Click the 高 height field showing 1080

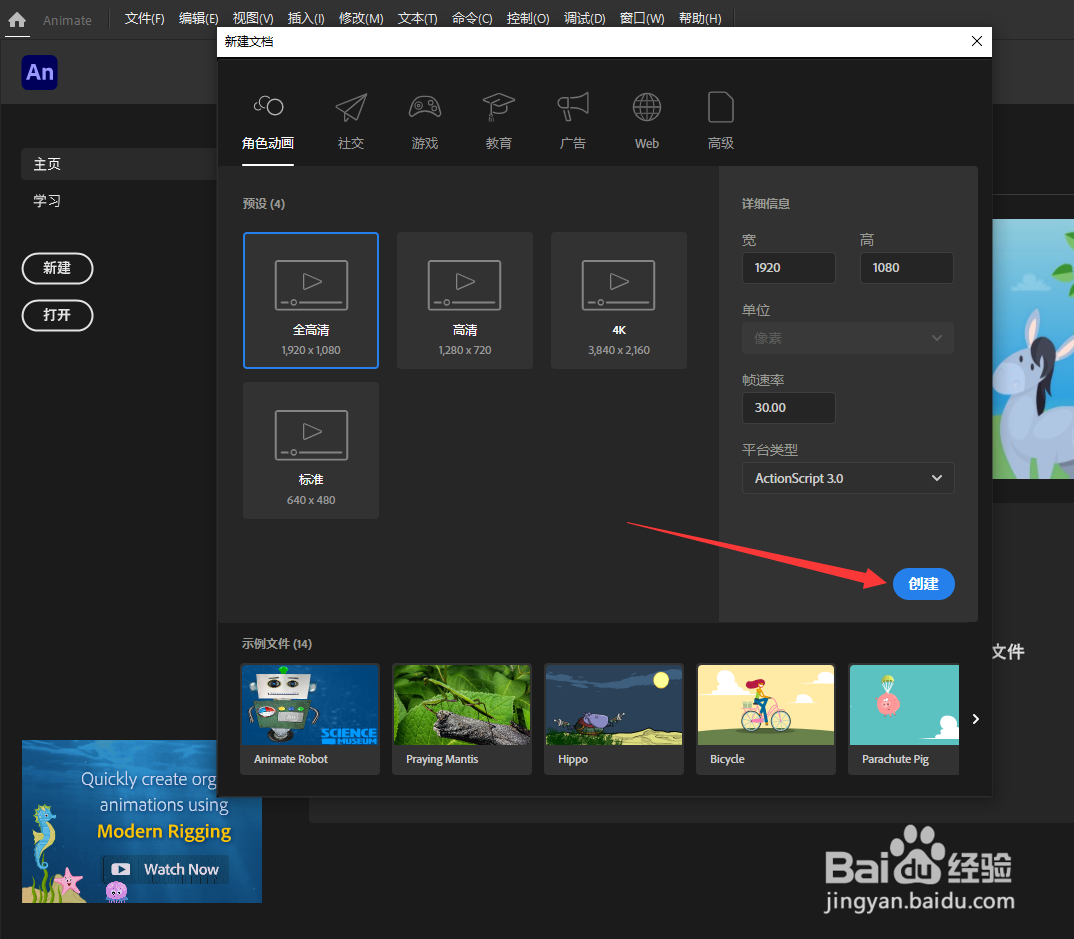pos(907,268)
